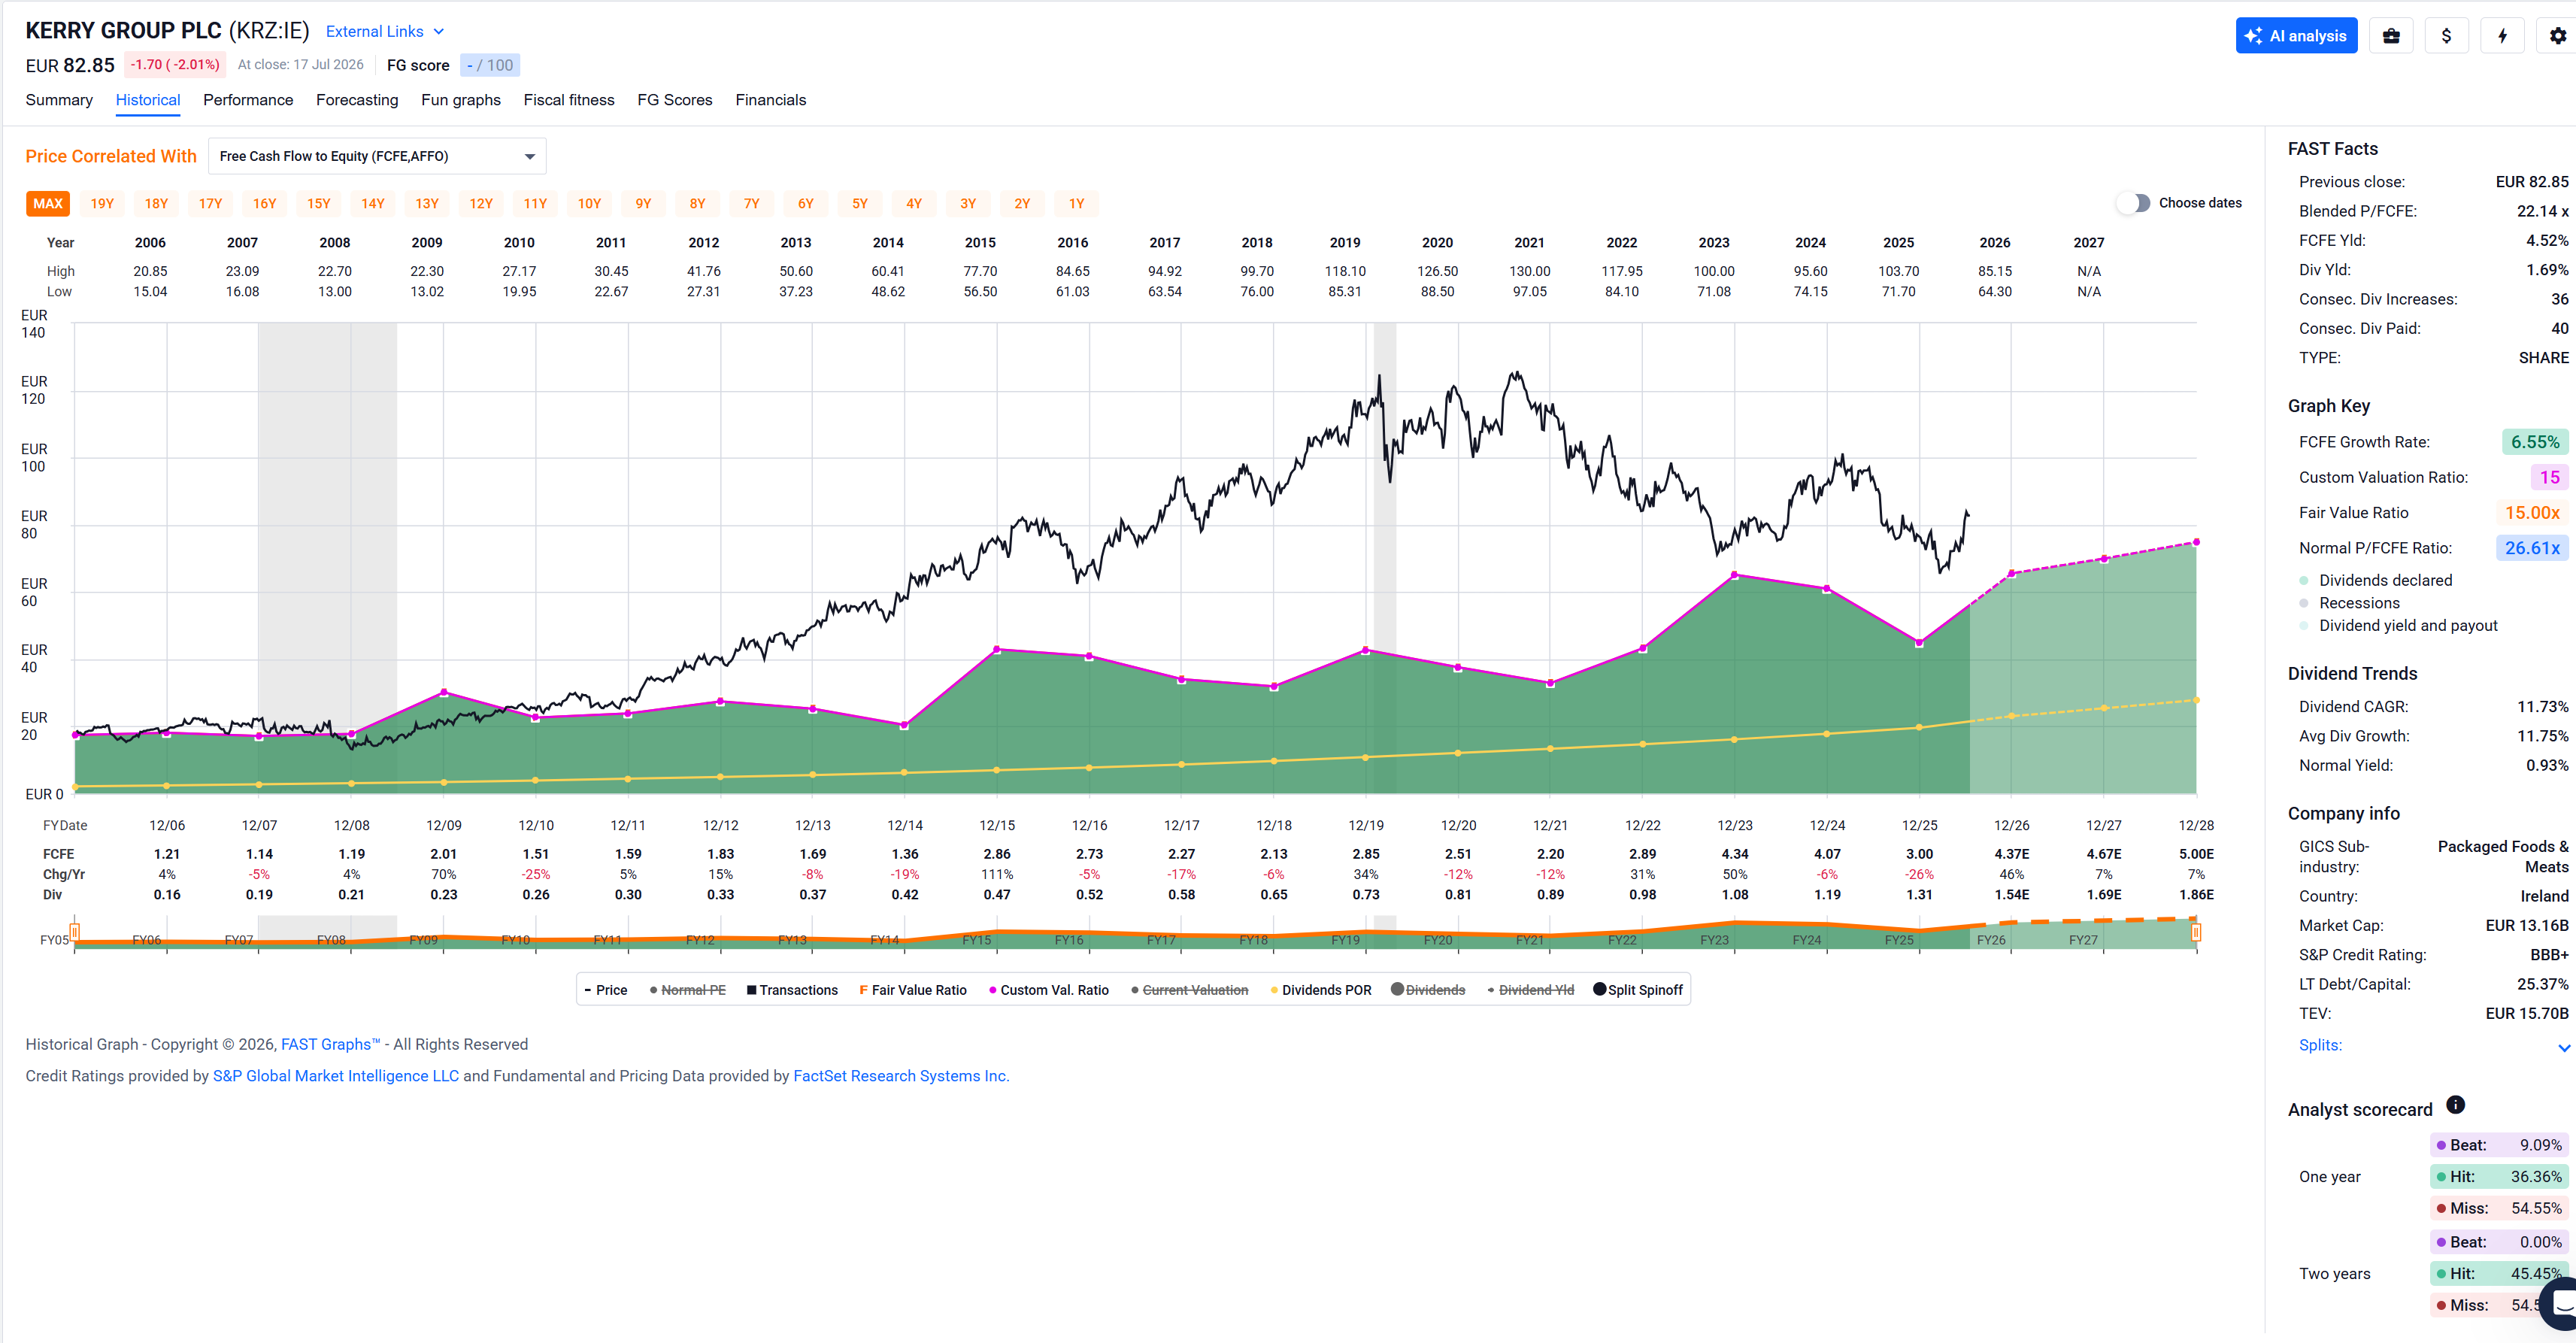The height and width of the screenshot is (1343, 2576).
Task: Open the briefcase portfolio icon
Action: coord(2391,36)
